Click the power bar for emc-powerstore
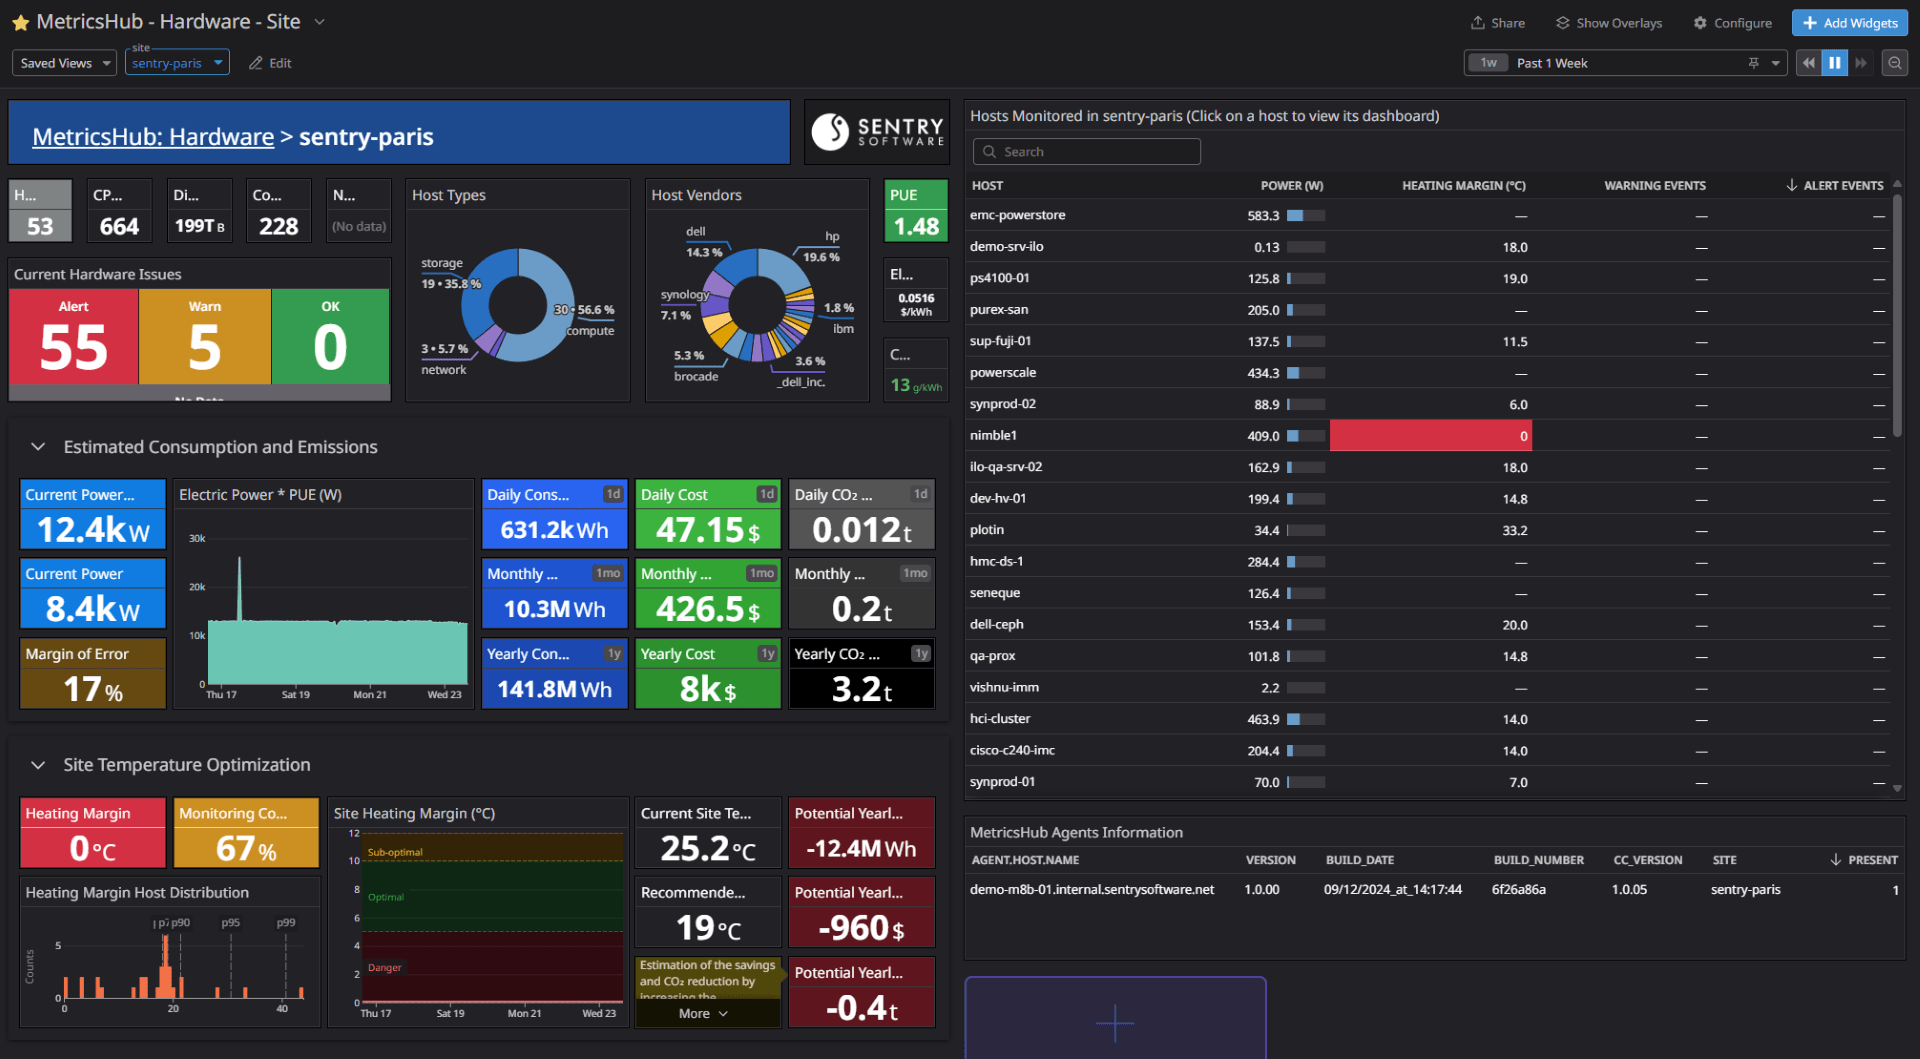 pos(1306,216)
